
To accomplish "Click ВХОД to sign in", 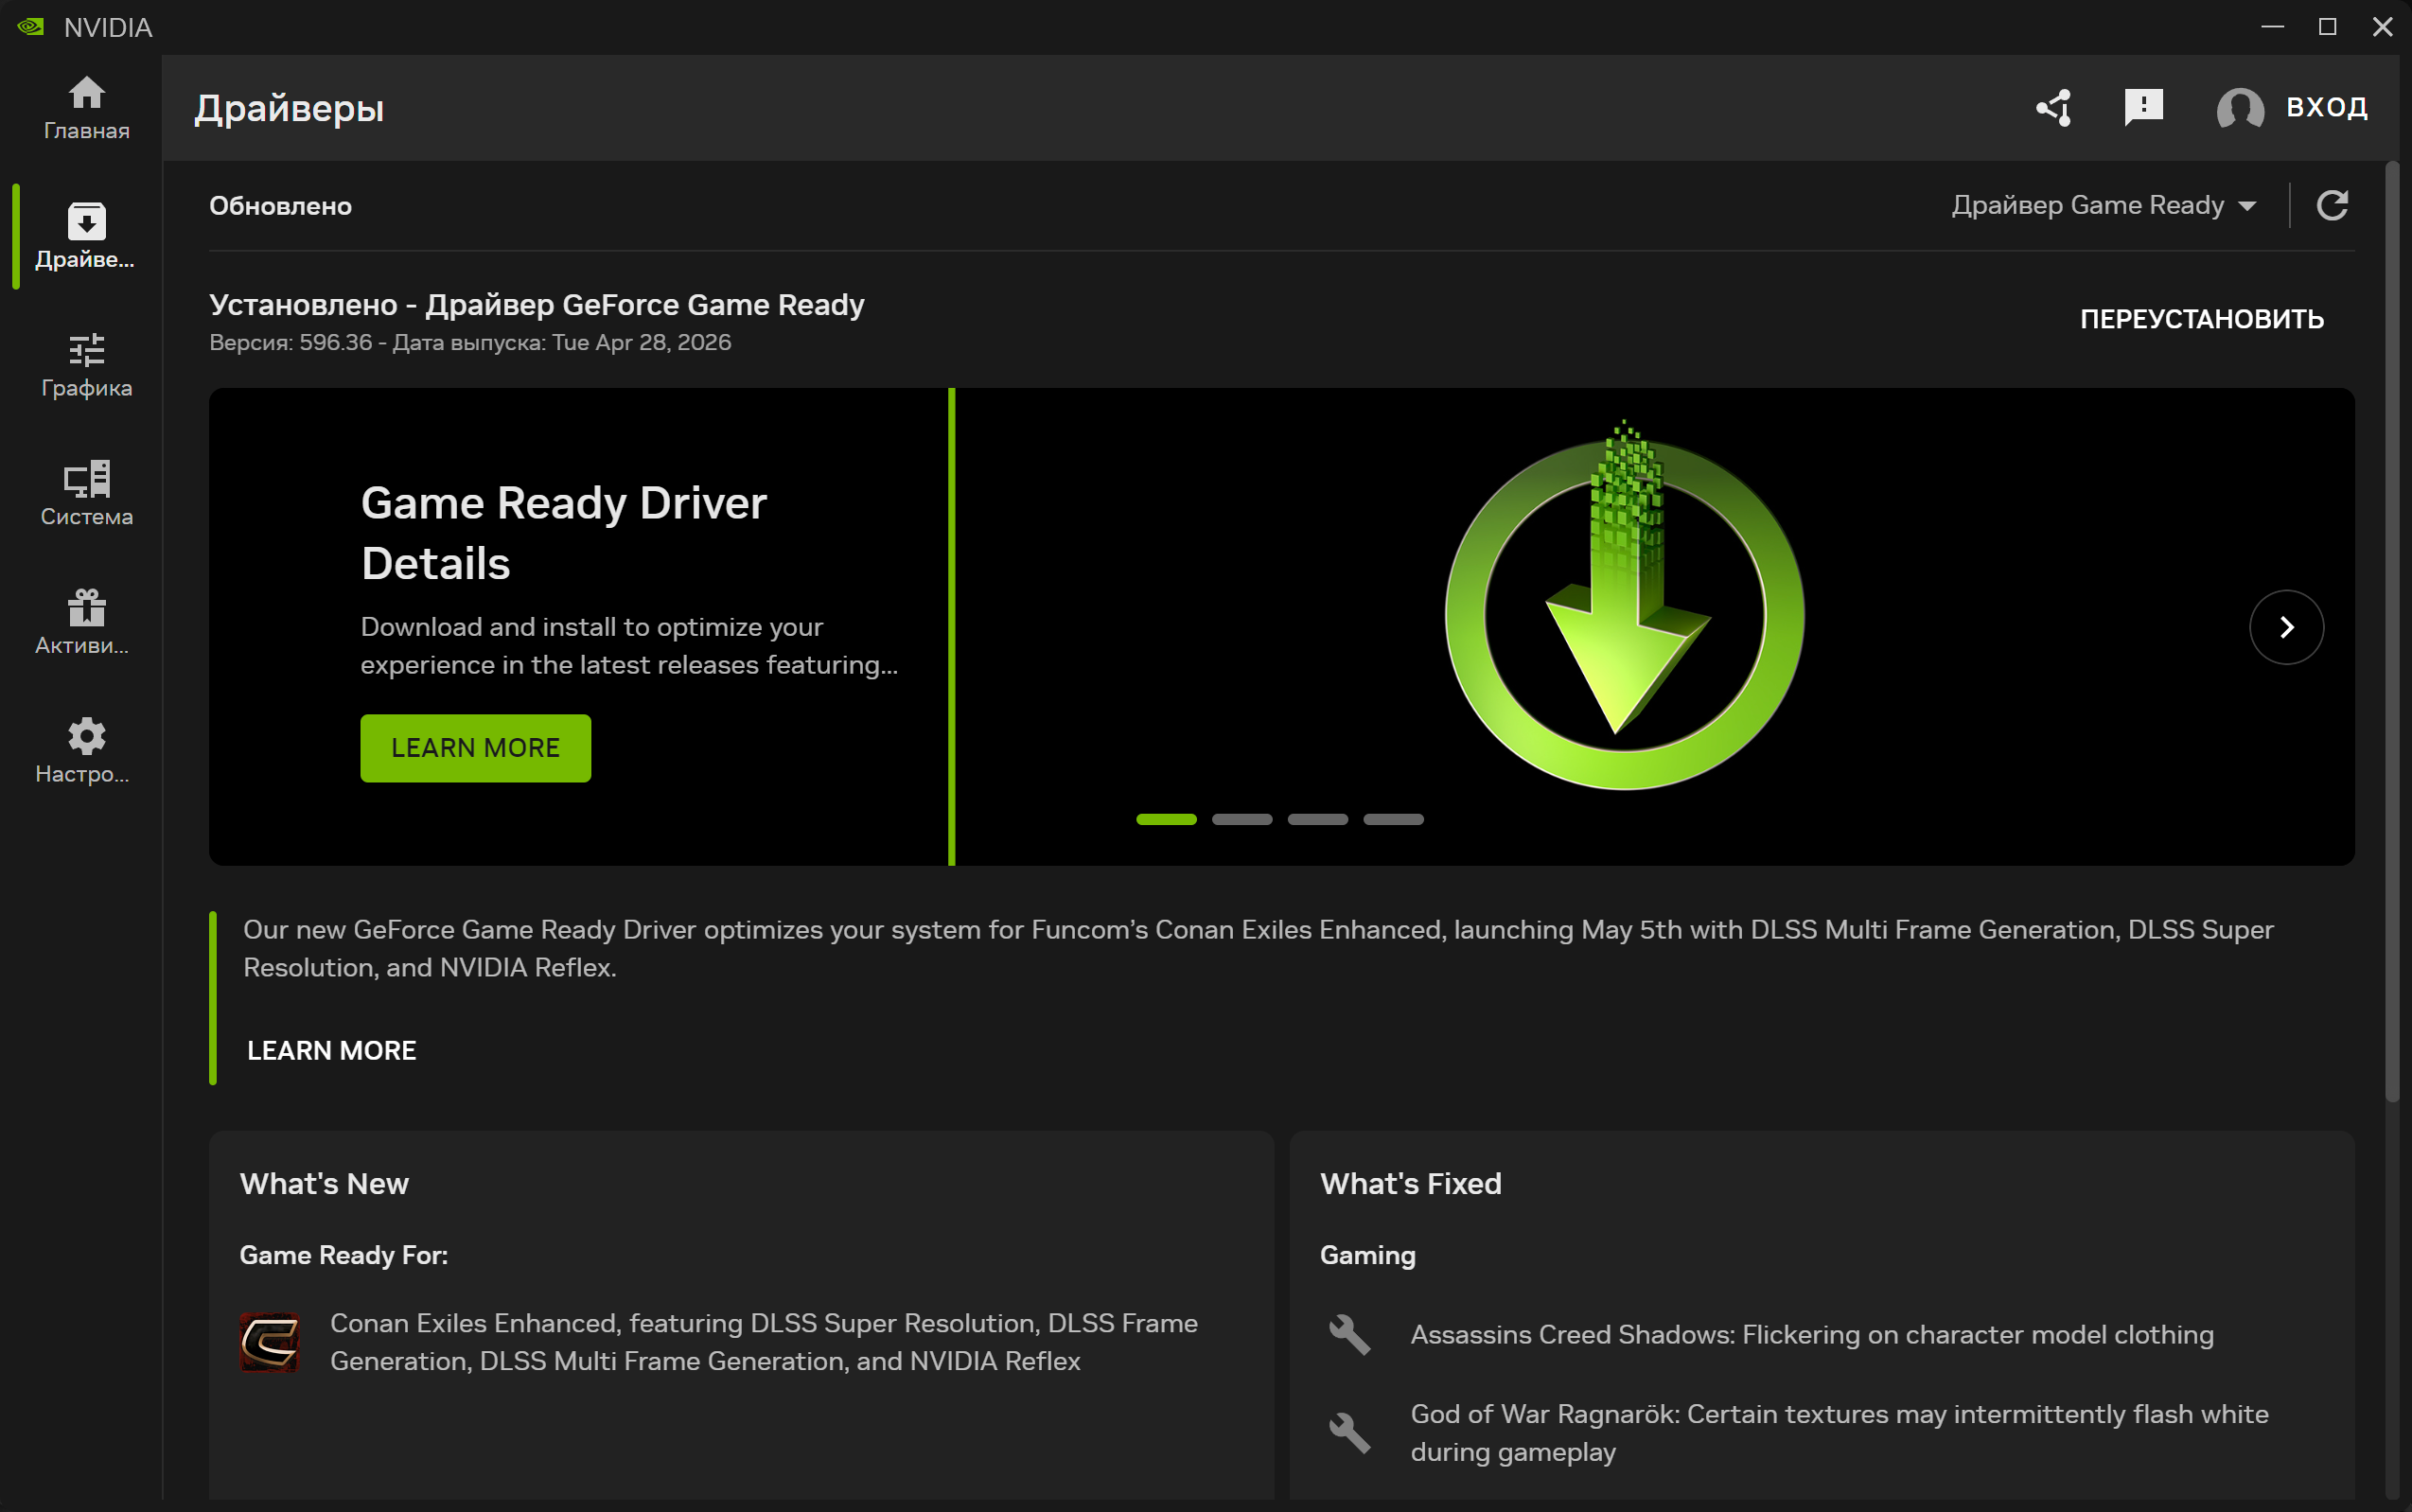I will [2326, 107].
